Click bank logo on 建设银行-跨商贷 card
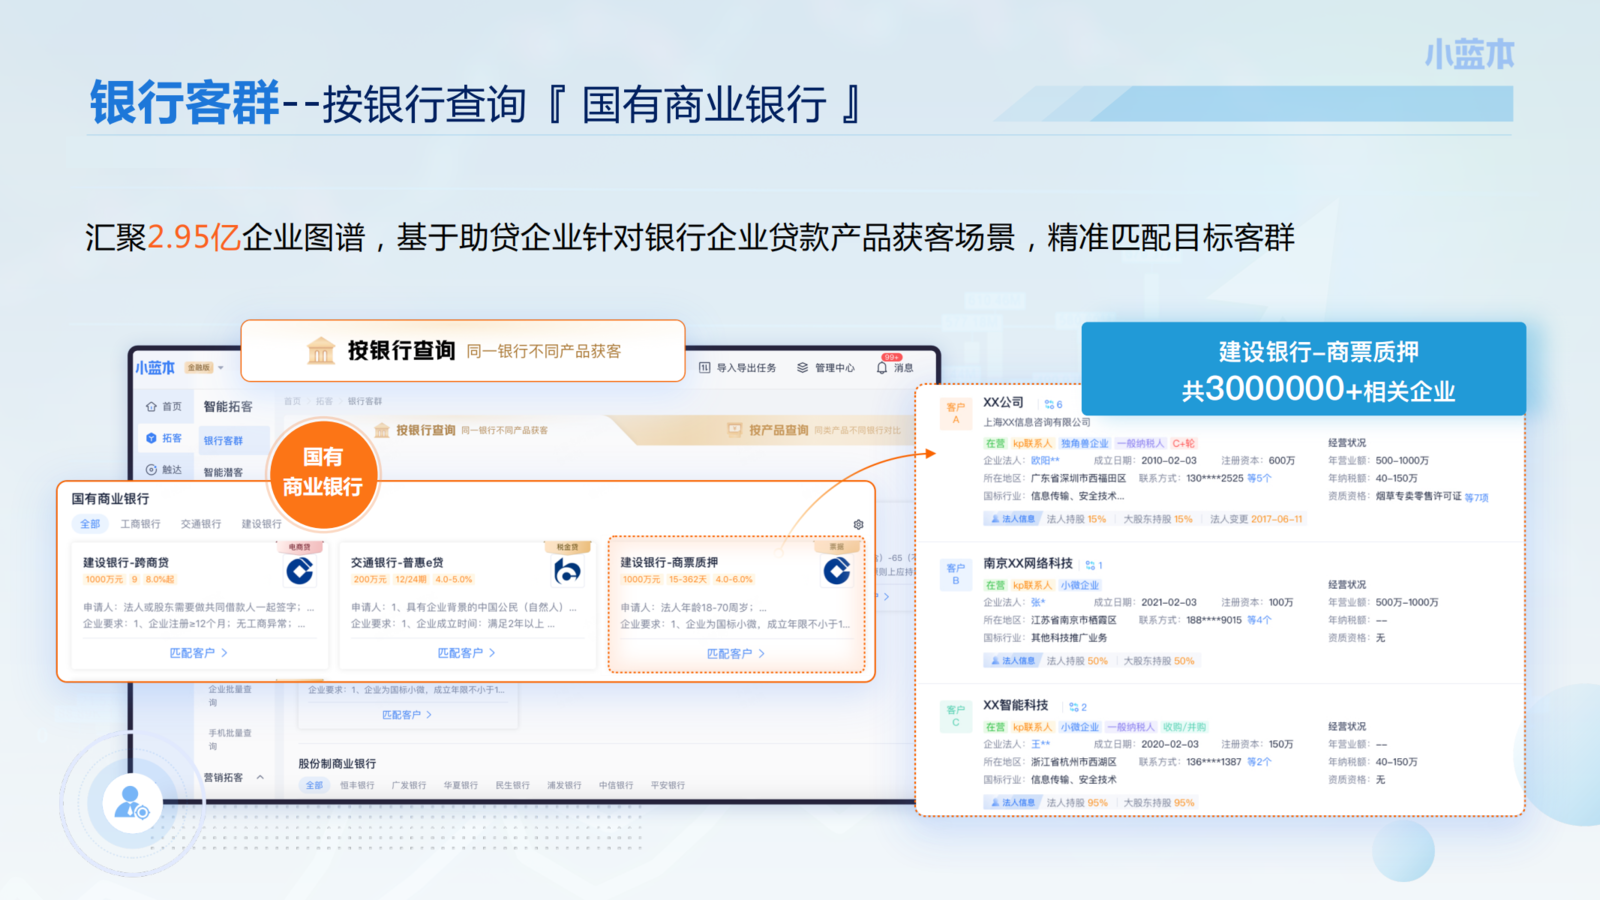1600x900 pixels. coord(300,570)
